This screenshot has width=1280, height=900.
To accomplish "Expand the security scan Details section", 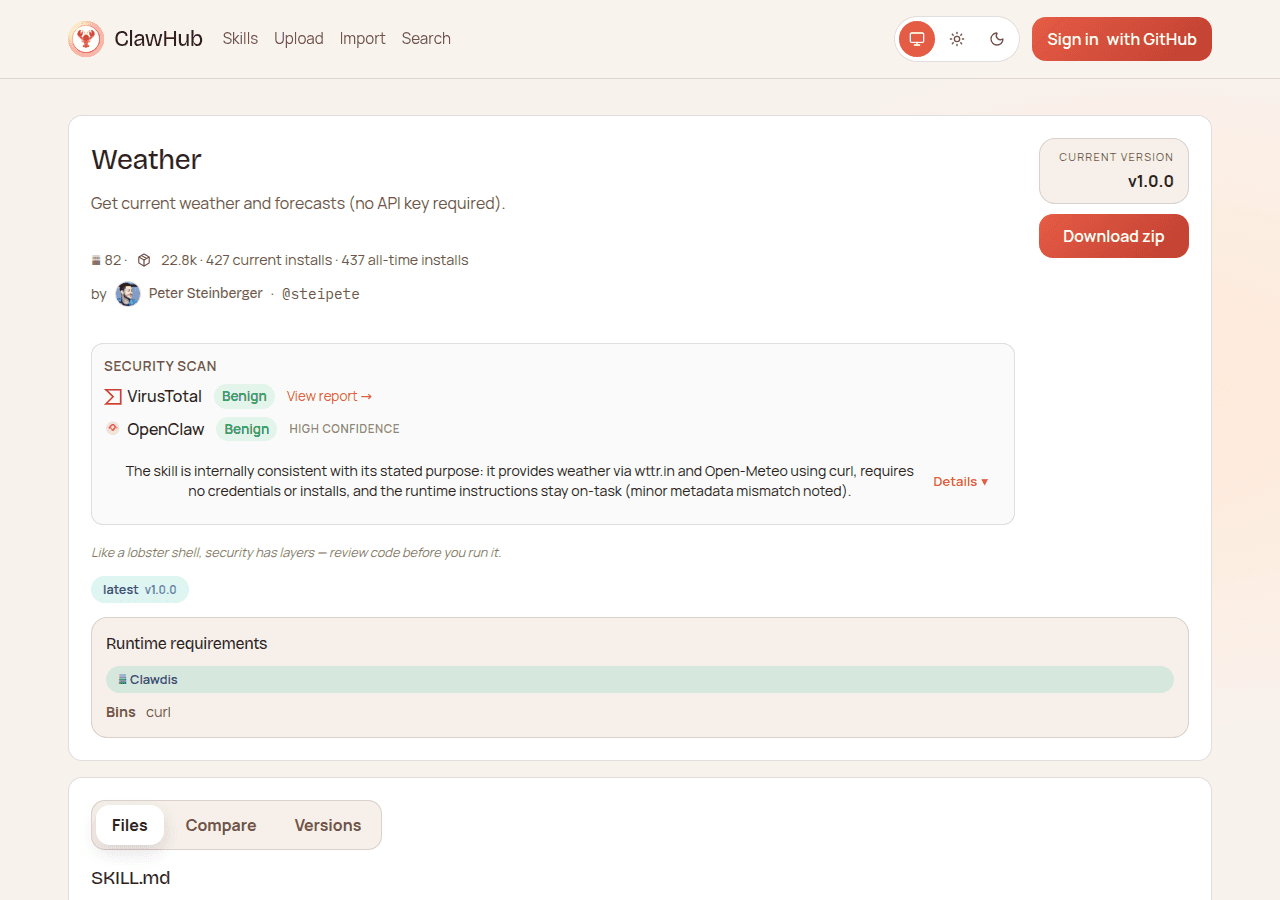I will click(959, 481).
